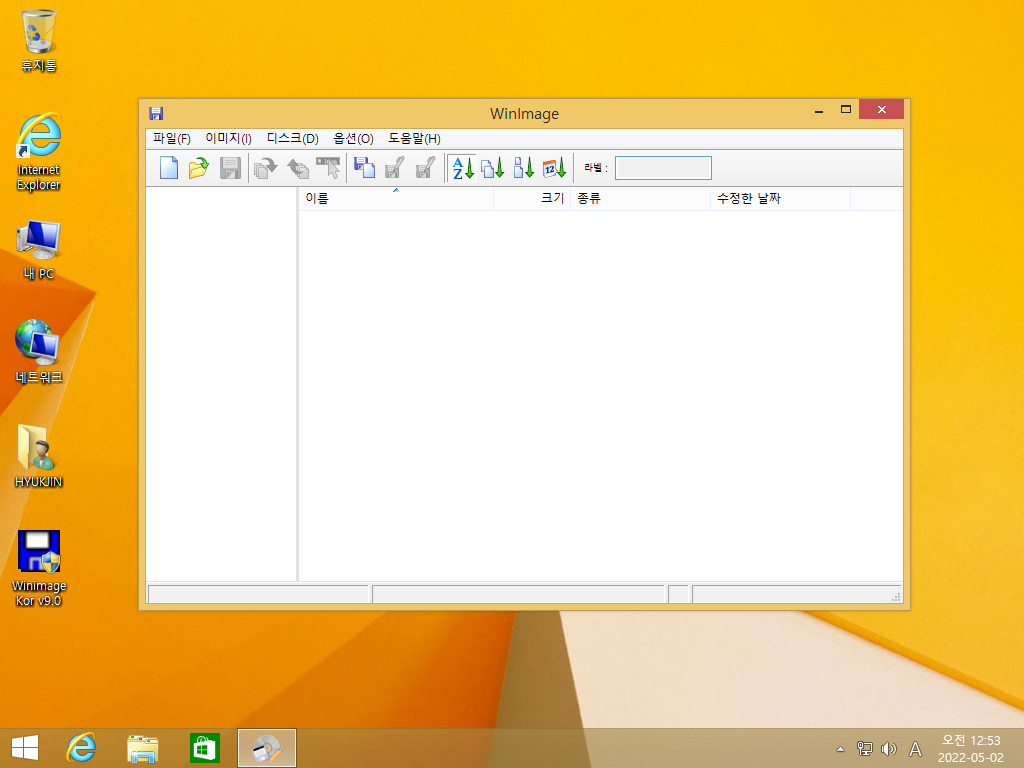The image size is (1024, 768).
Task: Open the volume speaker tray icon
Action: [889, 749]
